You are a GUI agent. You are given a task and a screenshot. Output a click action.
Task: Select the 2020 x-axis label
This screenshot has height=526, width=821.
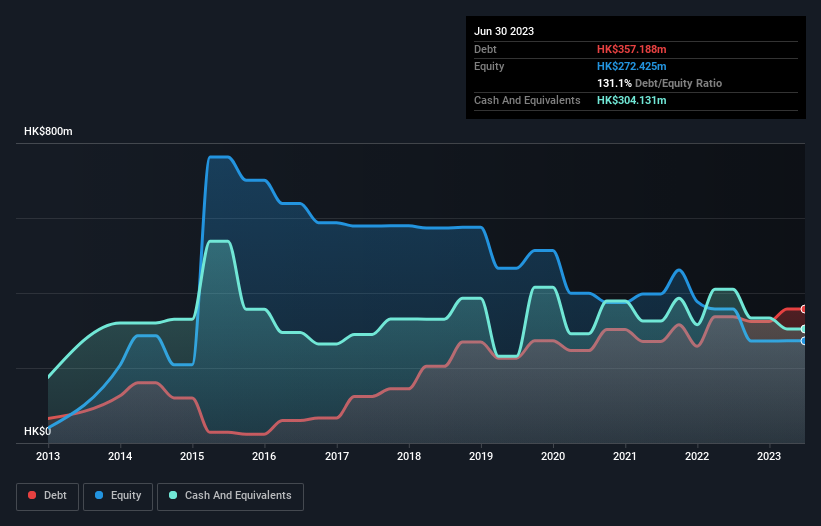tap(553, 456)
